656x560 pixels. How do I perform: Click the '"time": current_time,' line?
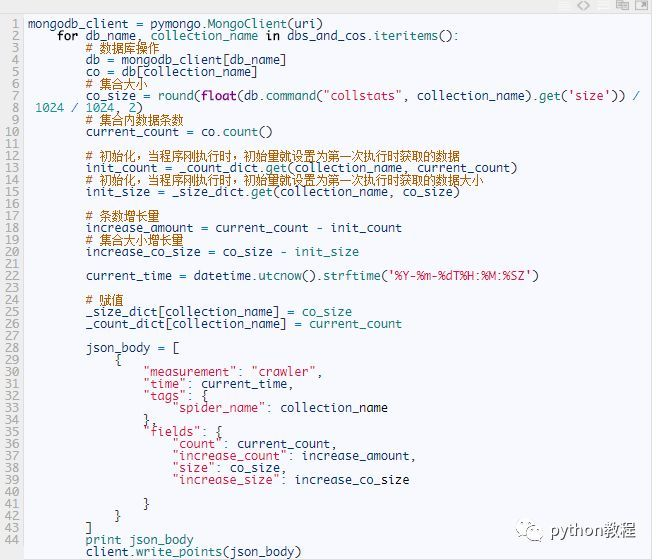(218, 384)
